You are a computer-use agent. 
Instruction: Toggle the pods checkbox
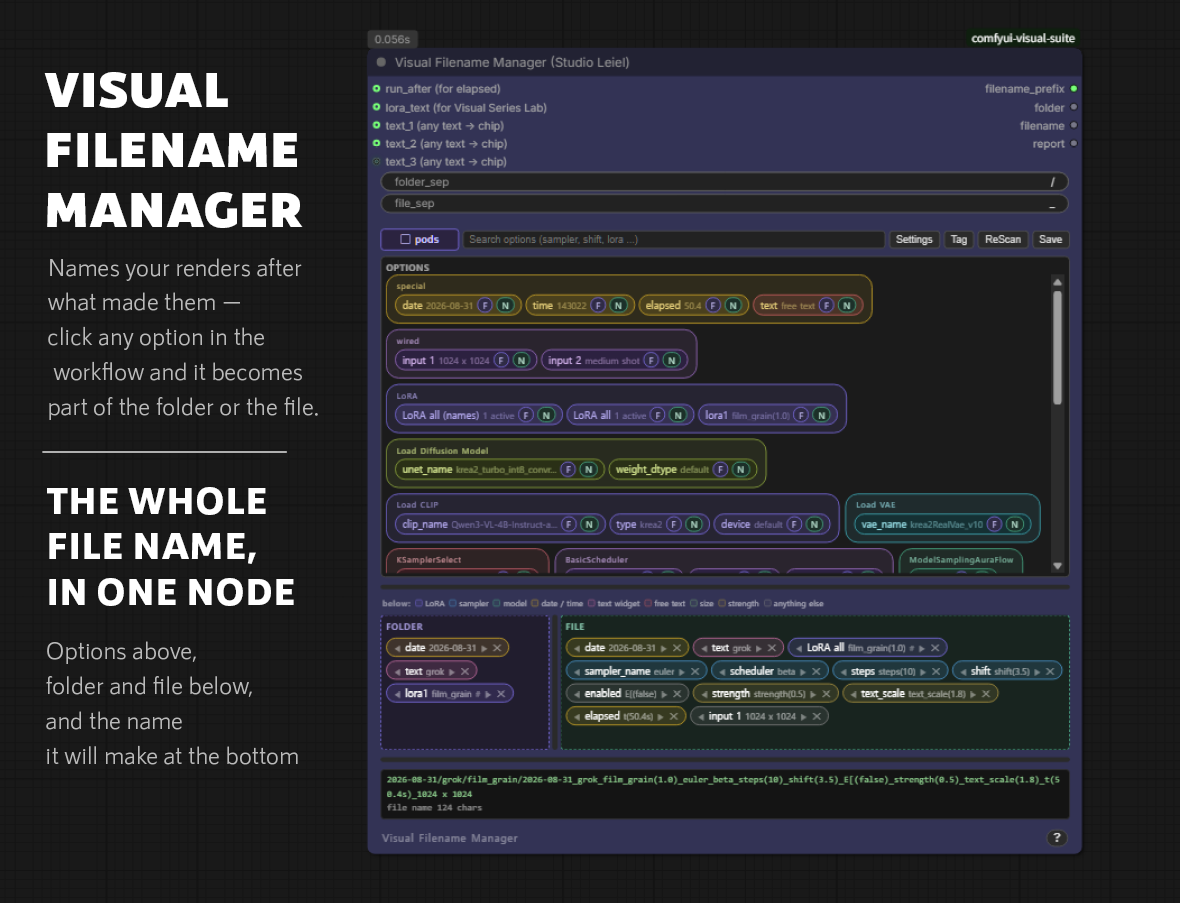tap(405, 239)
